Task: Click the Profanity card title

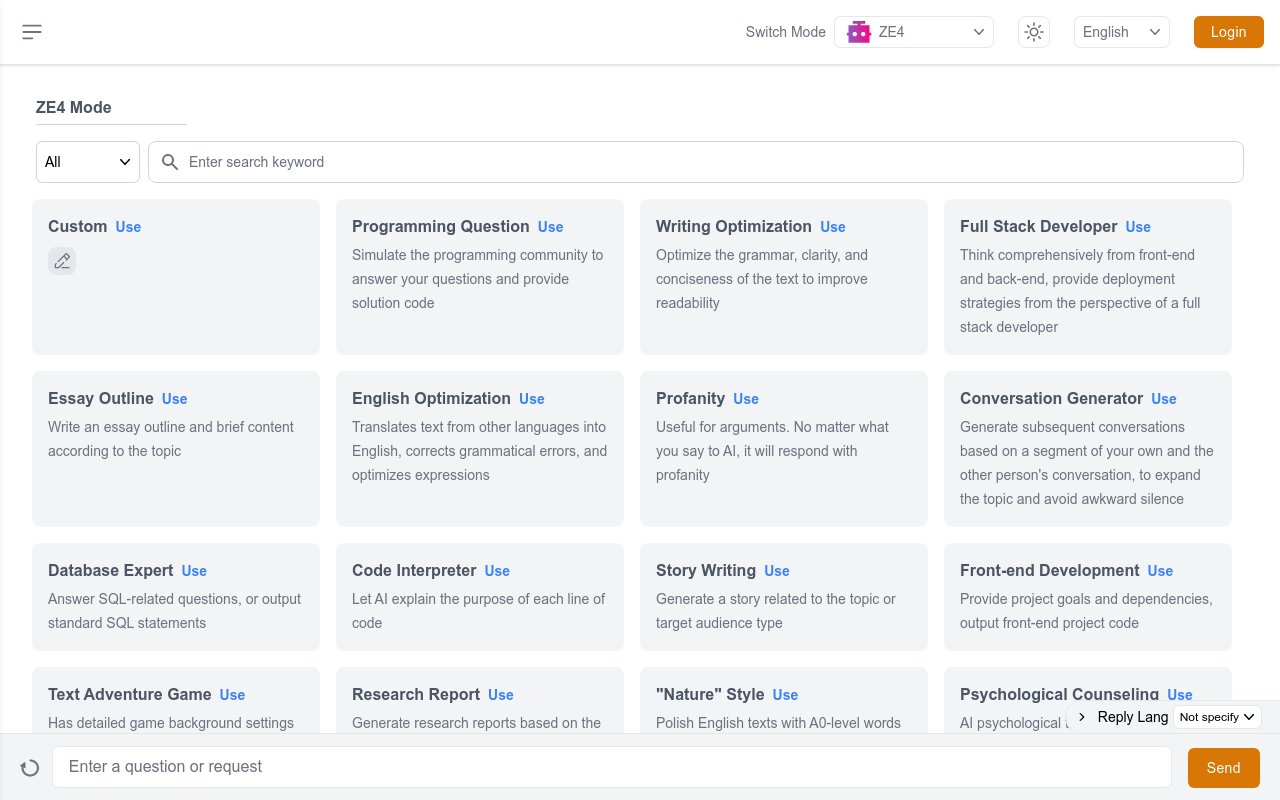Action: pos(690,398)
